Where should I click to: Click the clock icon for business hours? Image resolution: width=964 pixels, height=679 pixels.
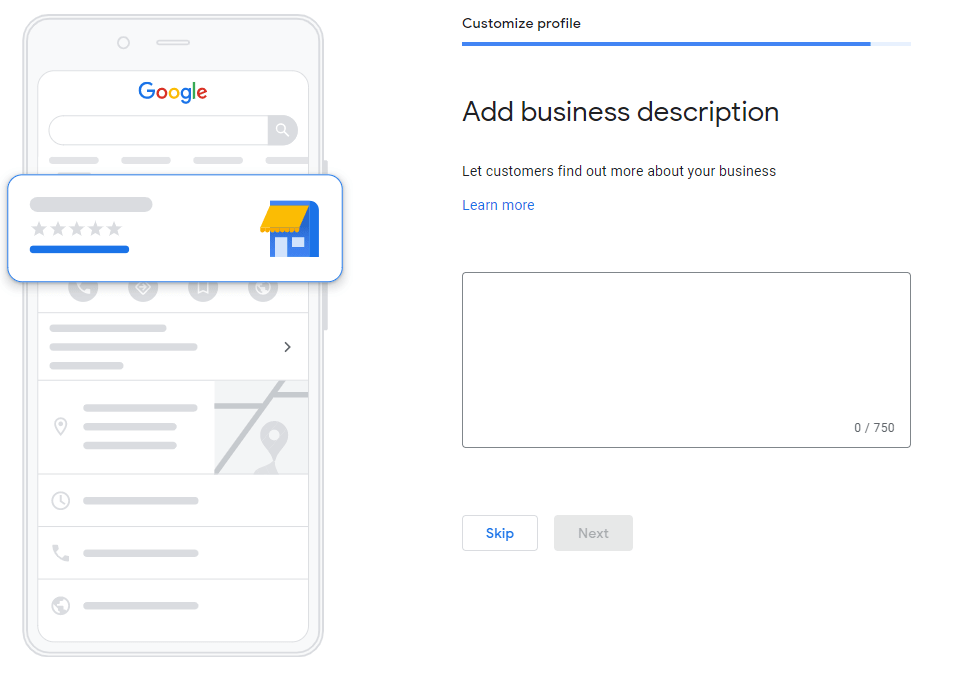61,500
